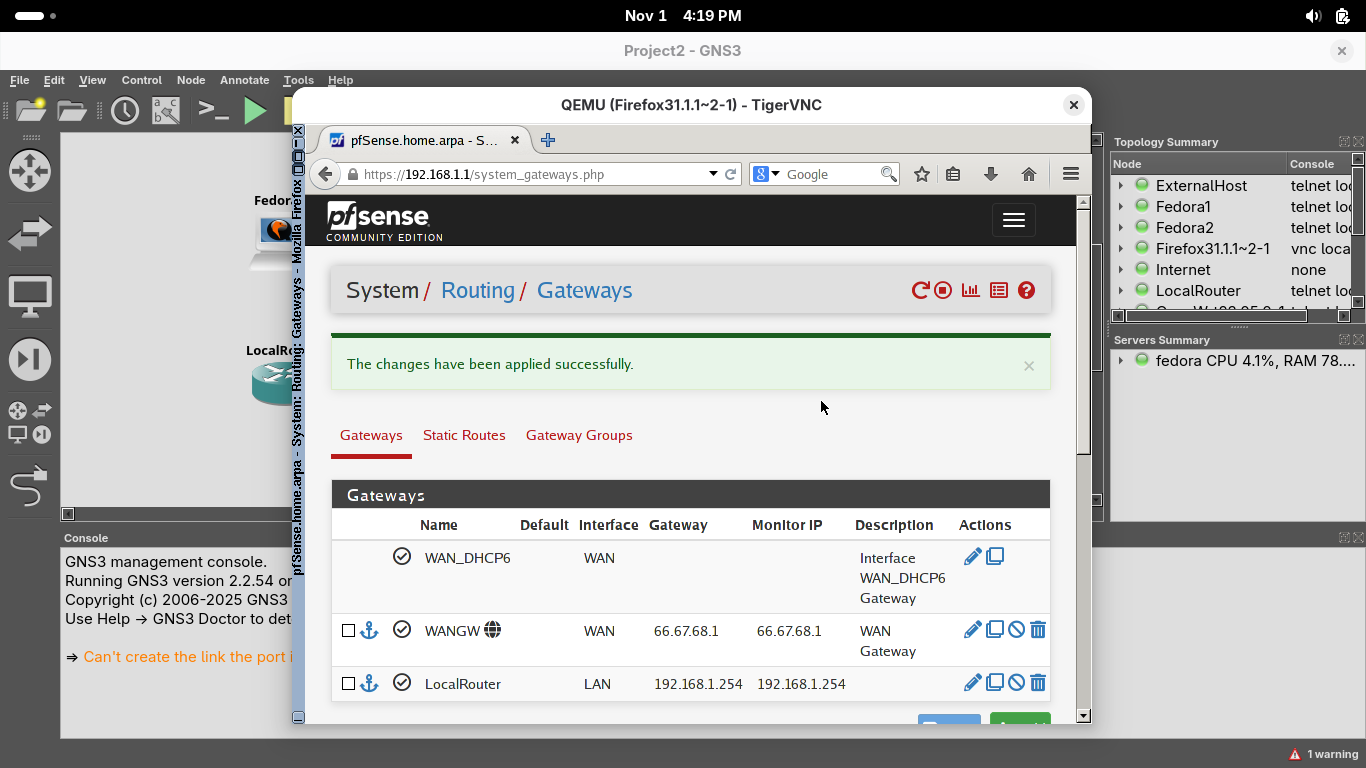Check the LocalRouter gateway row checkbox
The image size is (1366, 768).
click(x=348, y=684)
